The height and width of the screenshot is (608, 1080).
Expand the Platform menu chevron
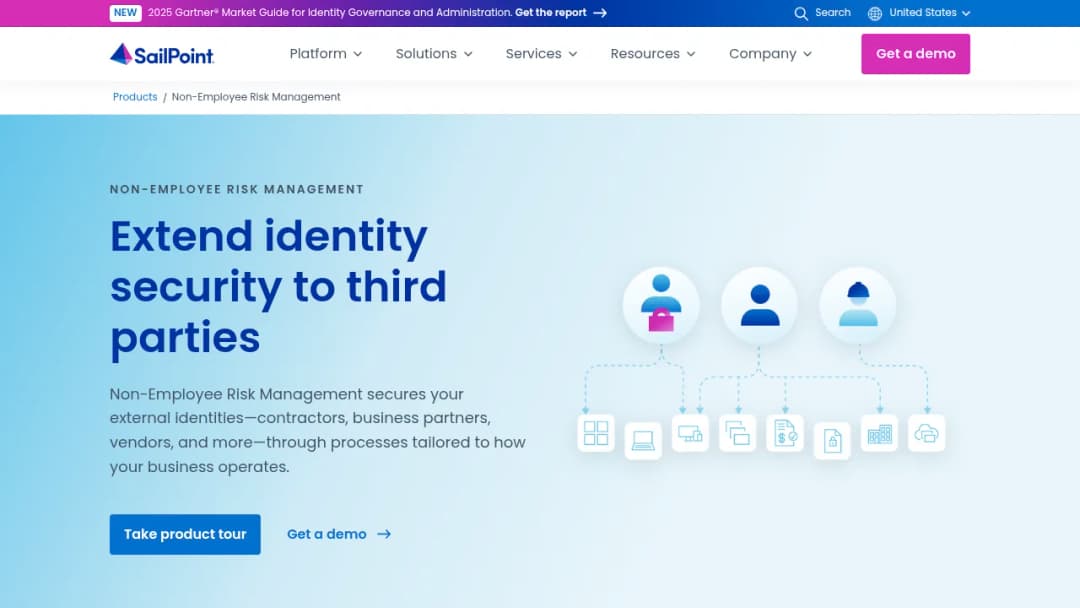pyautogui.click(x=357, y=54)
